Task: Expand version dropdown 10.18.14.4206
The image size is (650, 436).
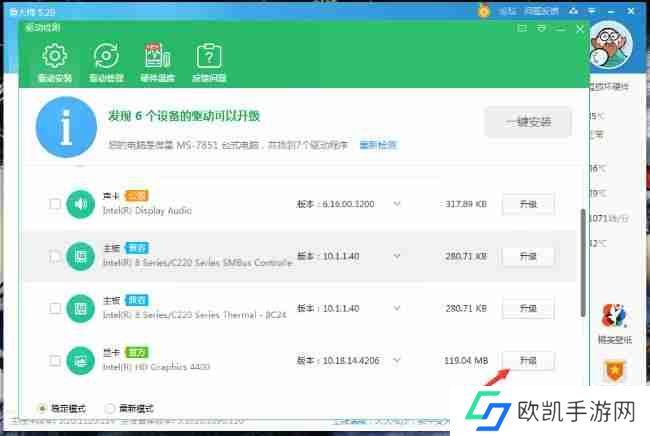Action: click(397, 361)
